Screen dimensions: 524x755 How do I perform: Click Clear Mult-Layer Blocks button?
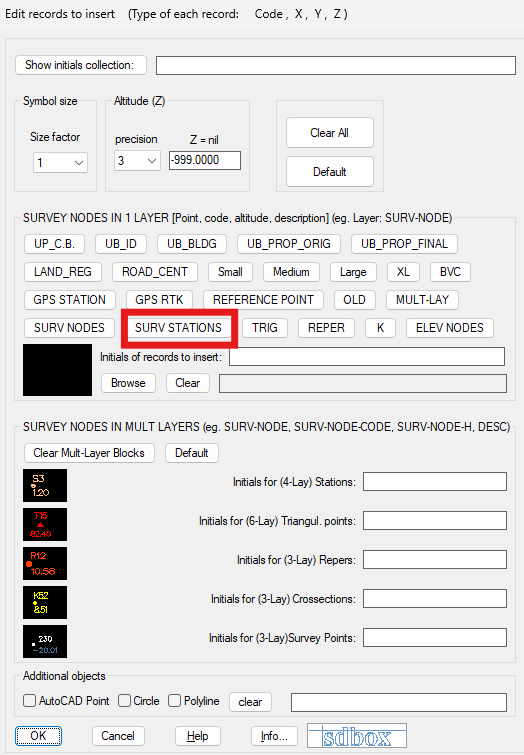coord(89,453)
